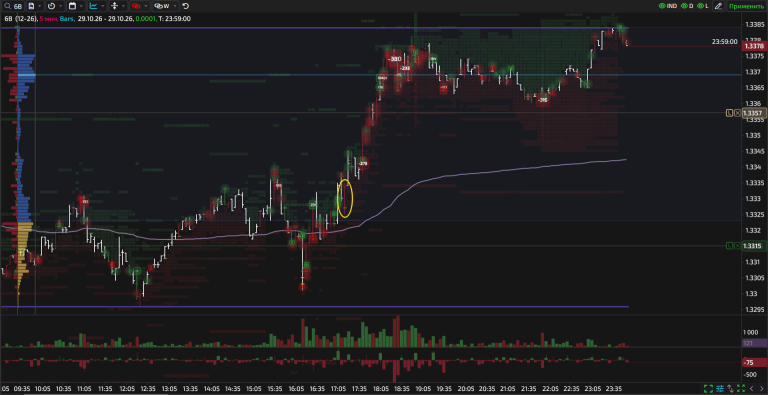This screenshot has width=768, height=395.
Task: Click the -500 label on the delta scale
Action: coord(750,375)
